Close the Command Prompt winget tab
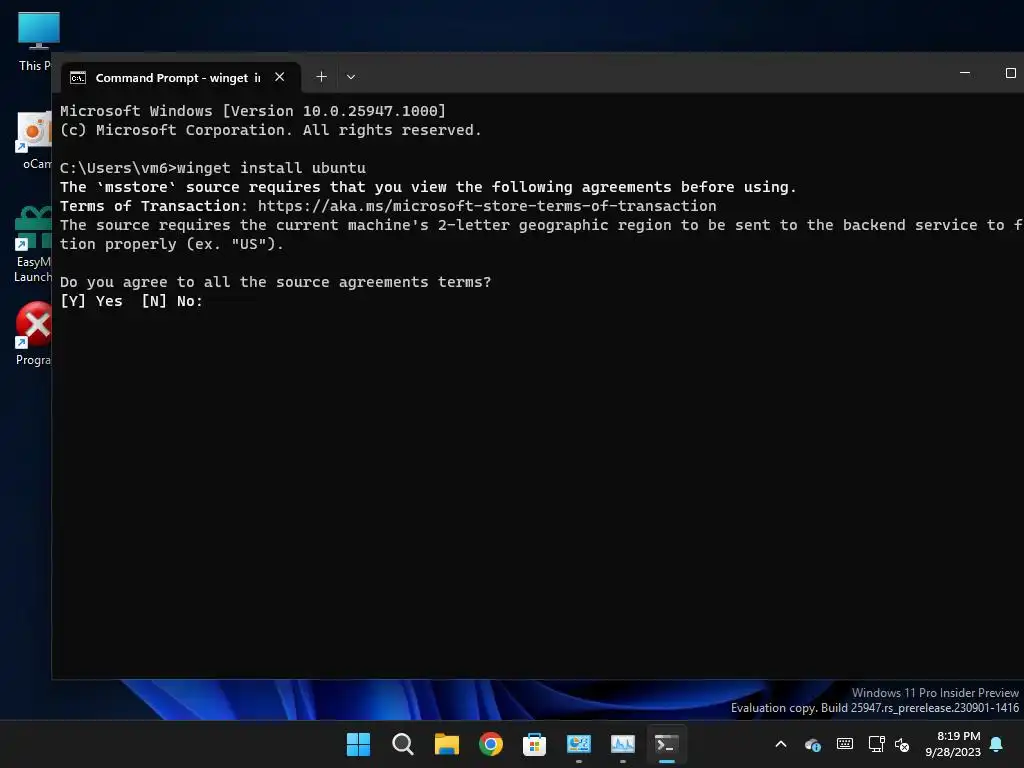 click(280, 77)
